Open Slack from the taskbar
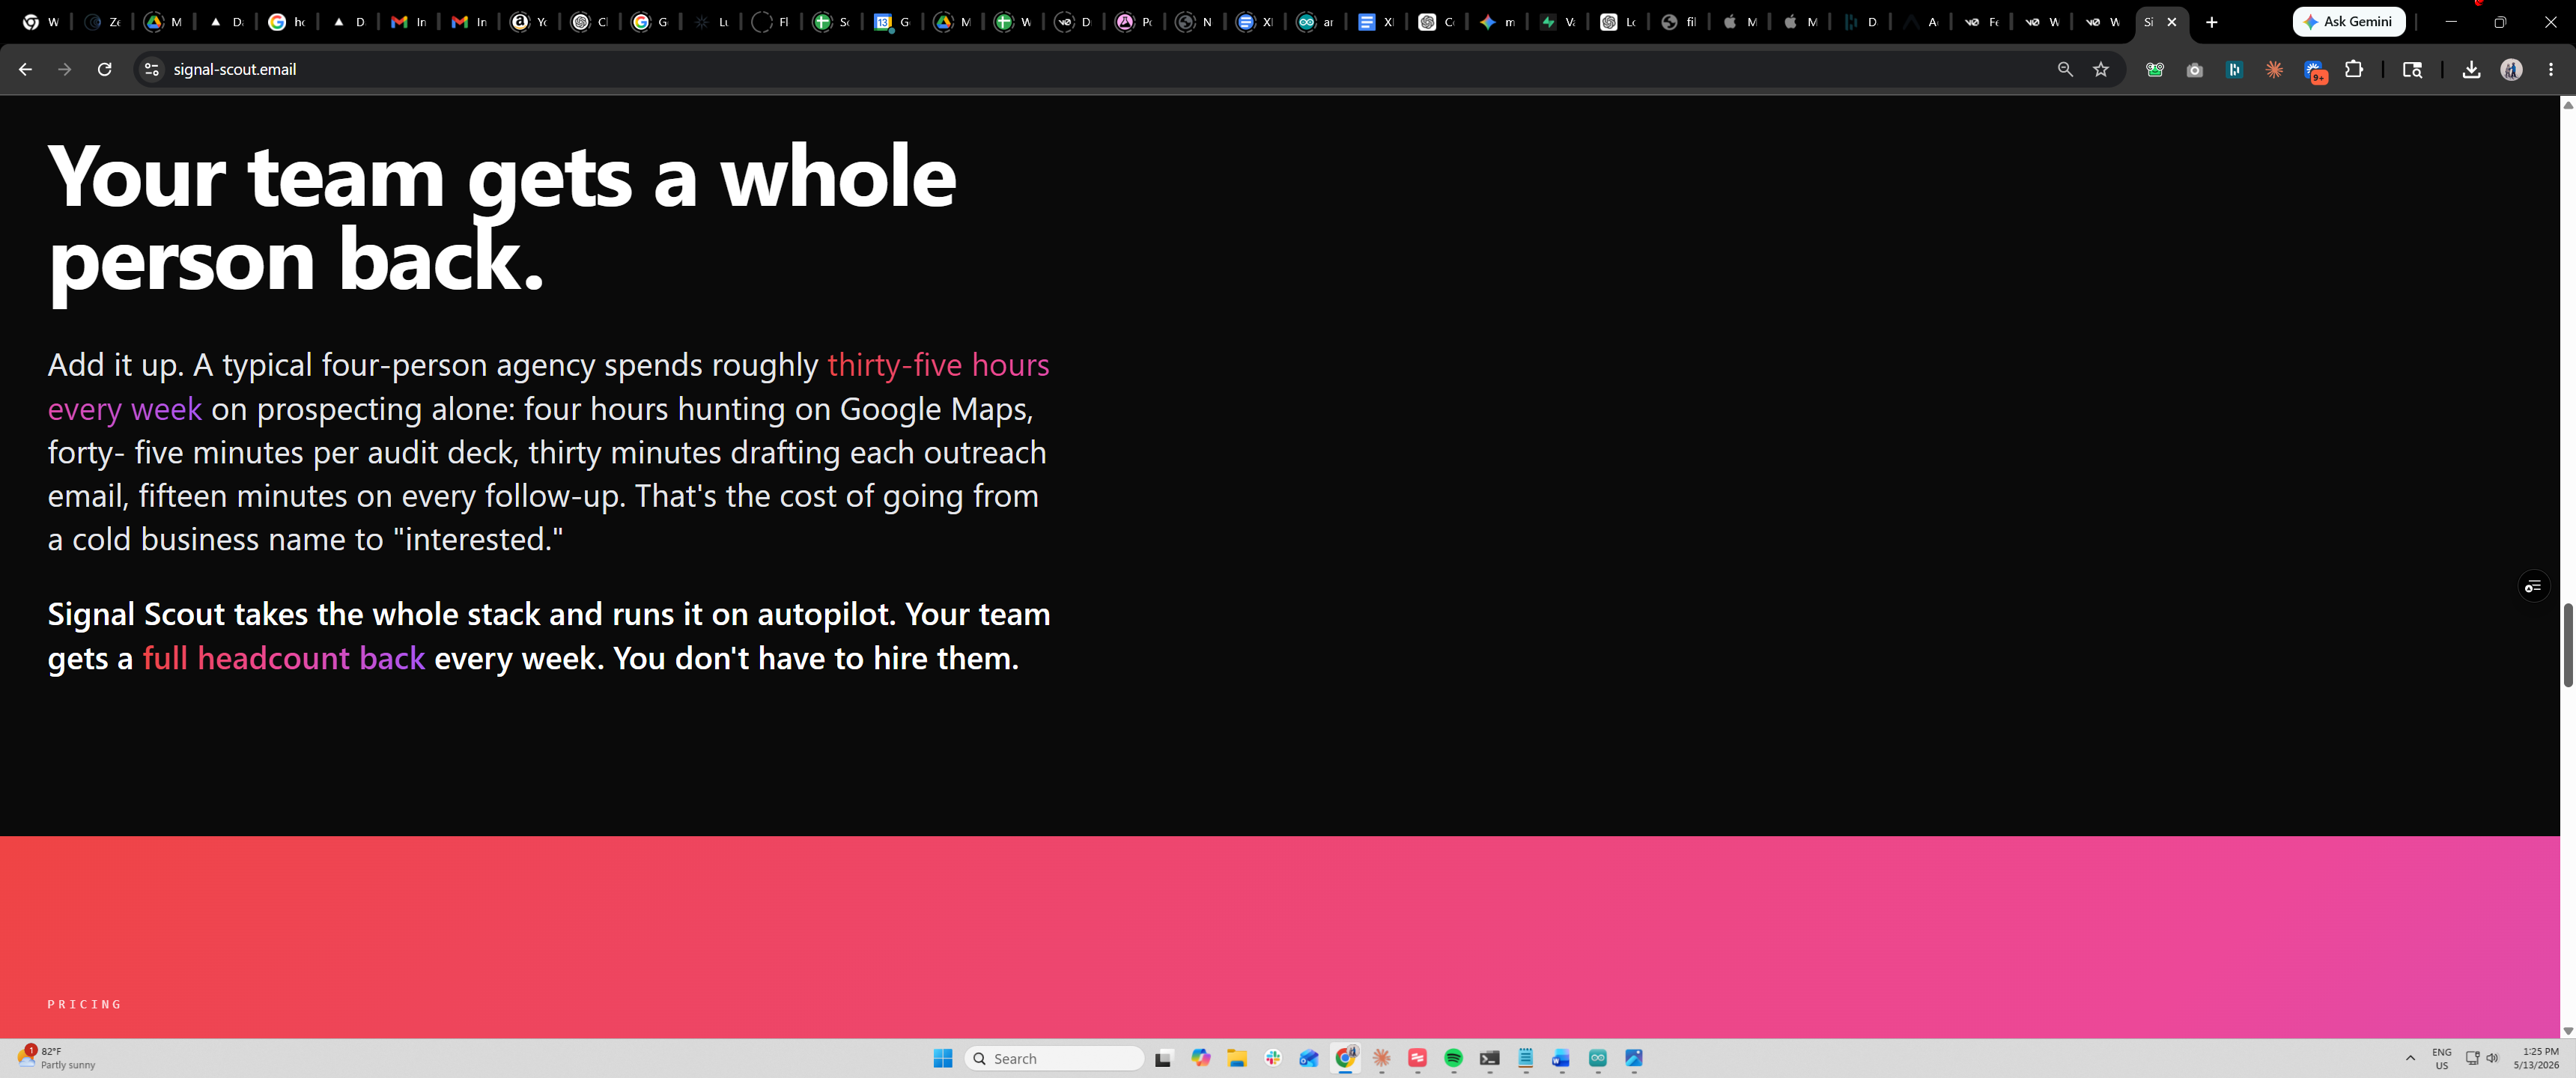Screen dimensions: 2576x1078 (1273, 1058)
